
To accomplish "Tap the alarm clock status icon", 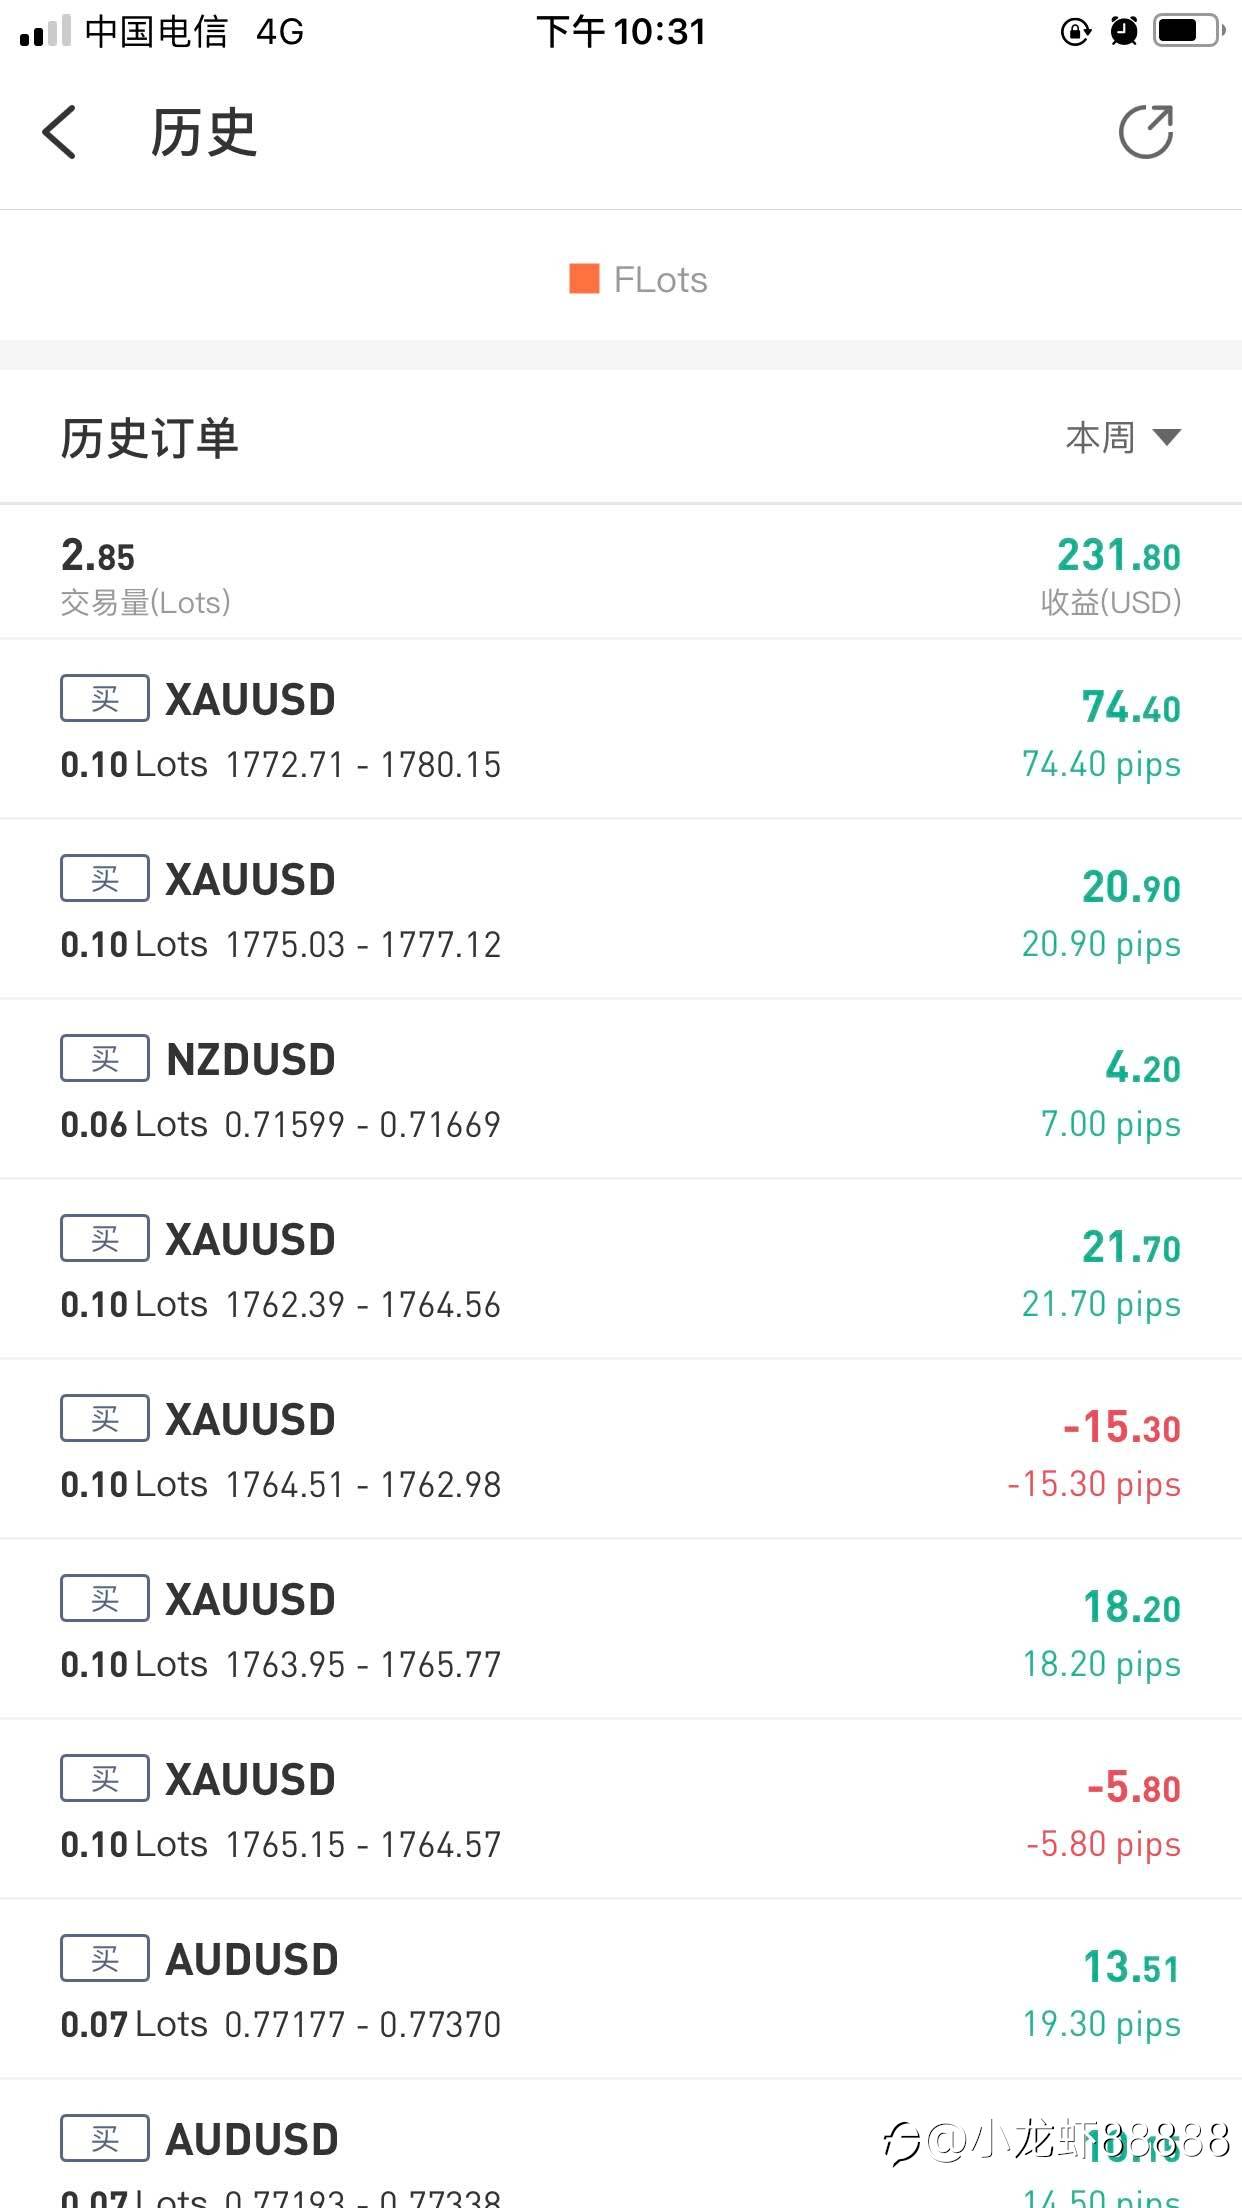I will point(1124,32).
